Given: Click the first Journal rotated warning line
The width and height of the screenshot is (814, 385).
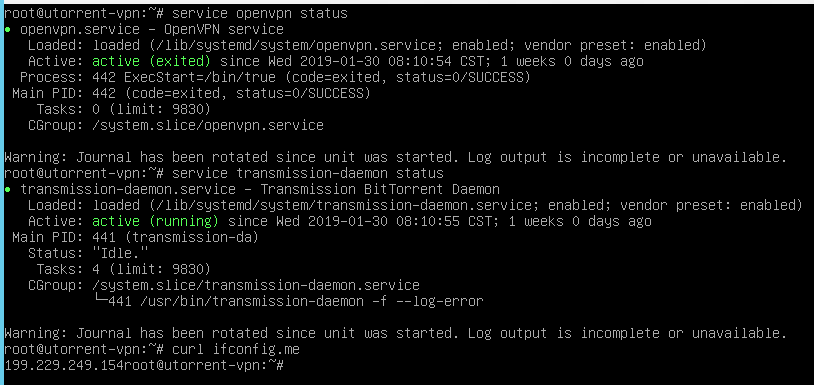Looking at the screenshot, I should [x=396, y=157].
